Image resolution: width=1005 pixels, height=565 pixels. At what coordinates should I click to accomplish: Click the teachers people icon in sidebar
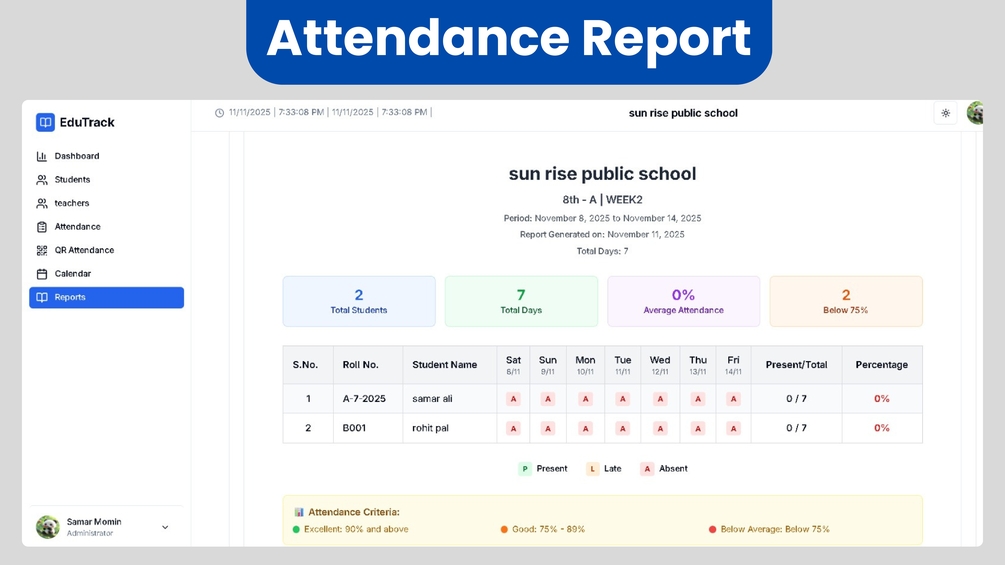coord(42,204)
